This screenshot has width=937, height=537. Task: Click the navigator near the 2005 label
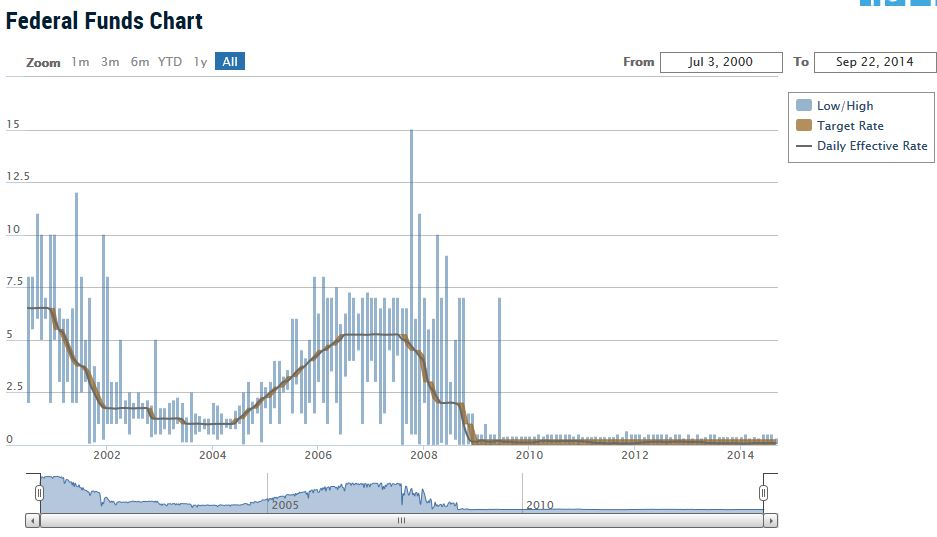point(284,500)
